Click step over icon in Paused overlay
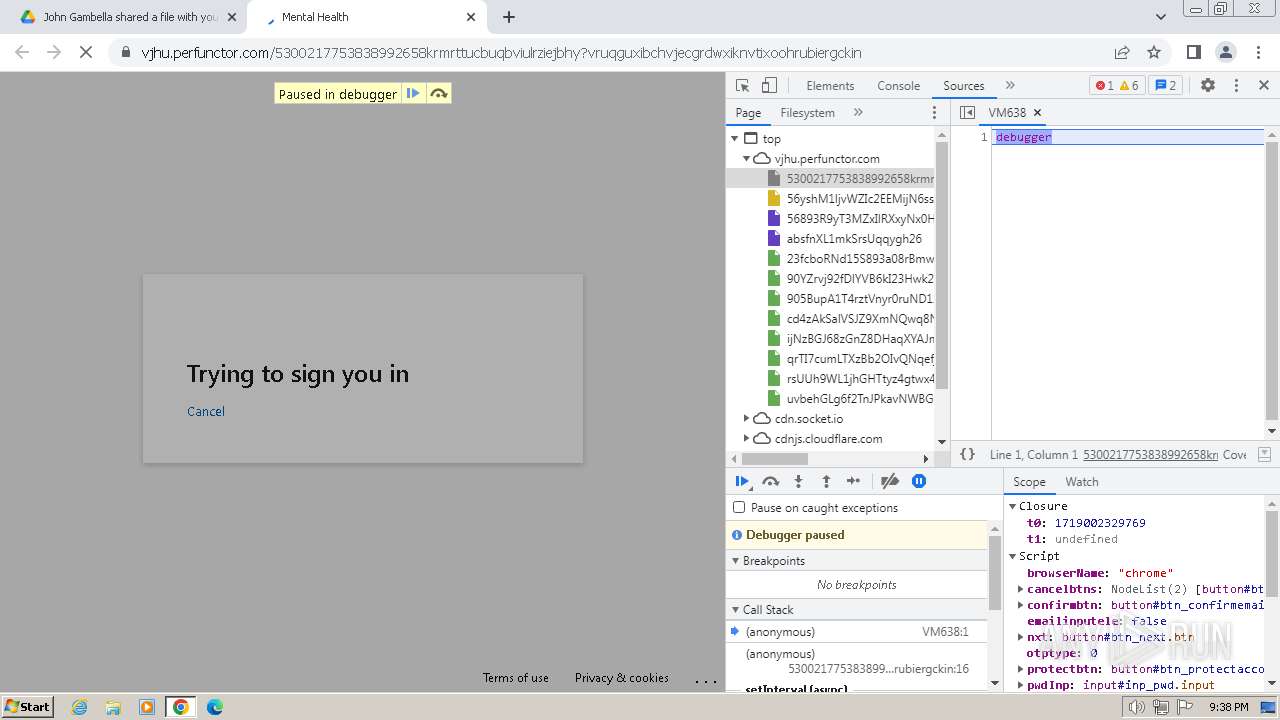 438,93
